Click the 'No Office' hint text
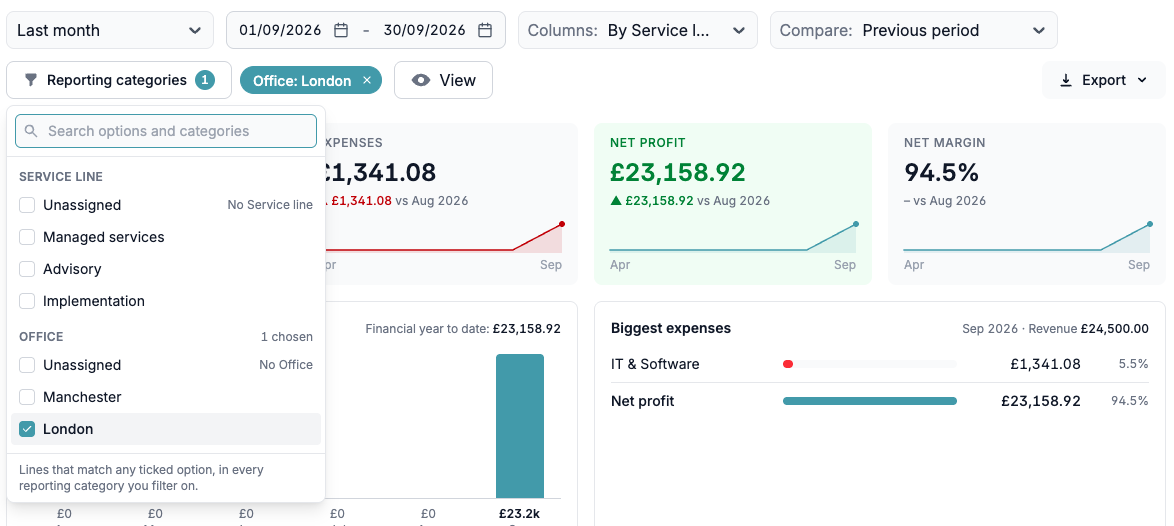 coord(286,365)
